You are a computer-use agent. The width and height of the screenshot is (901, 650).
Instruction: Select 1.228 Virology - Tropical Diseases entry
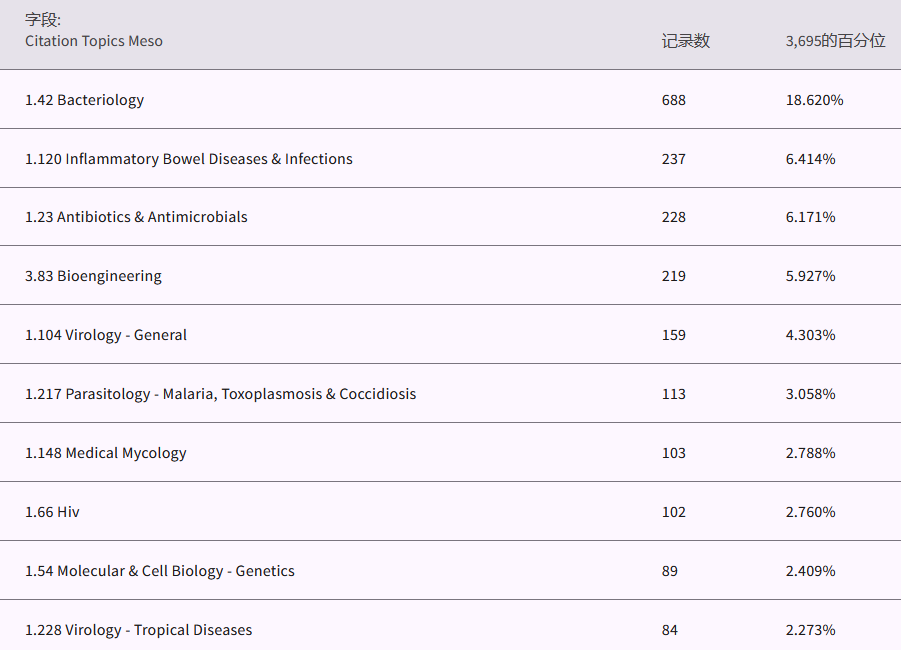coord(138,630)
